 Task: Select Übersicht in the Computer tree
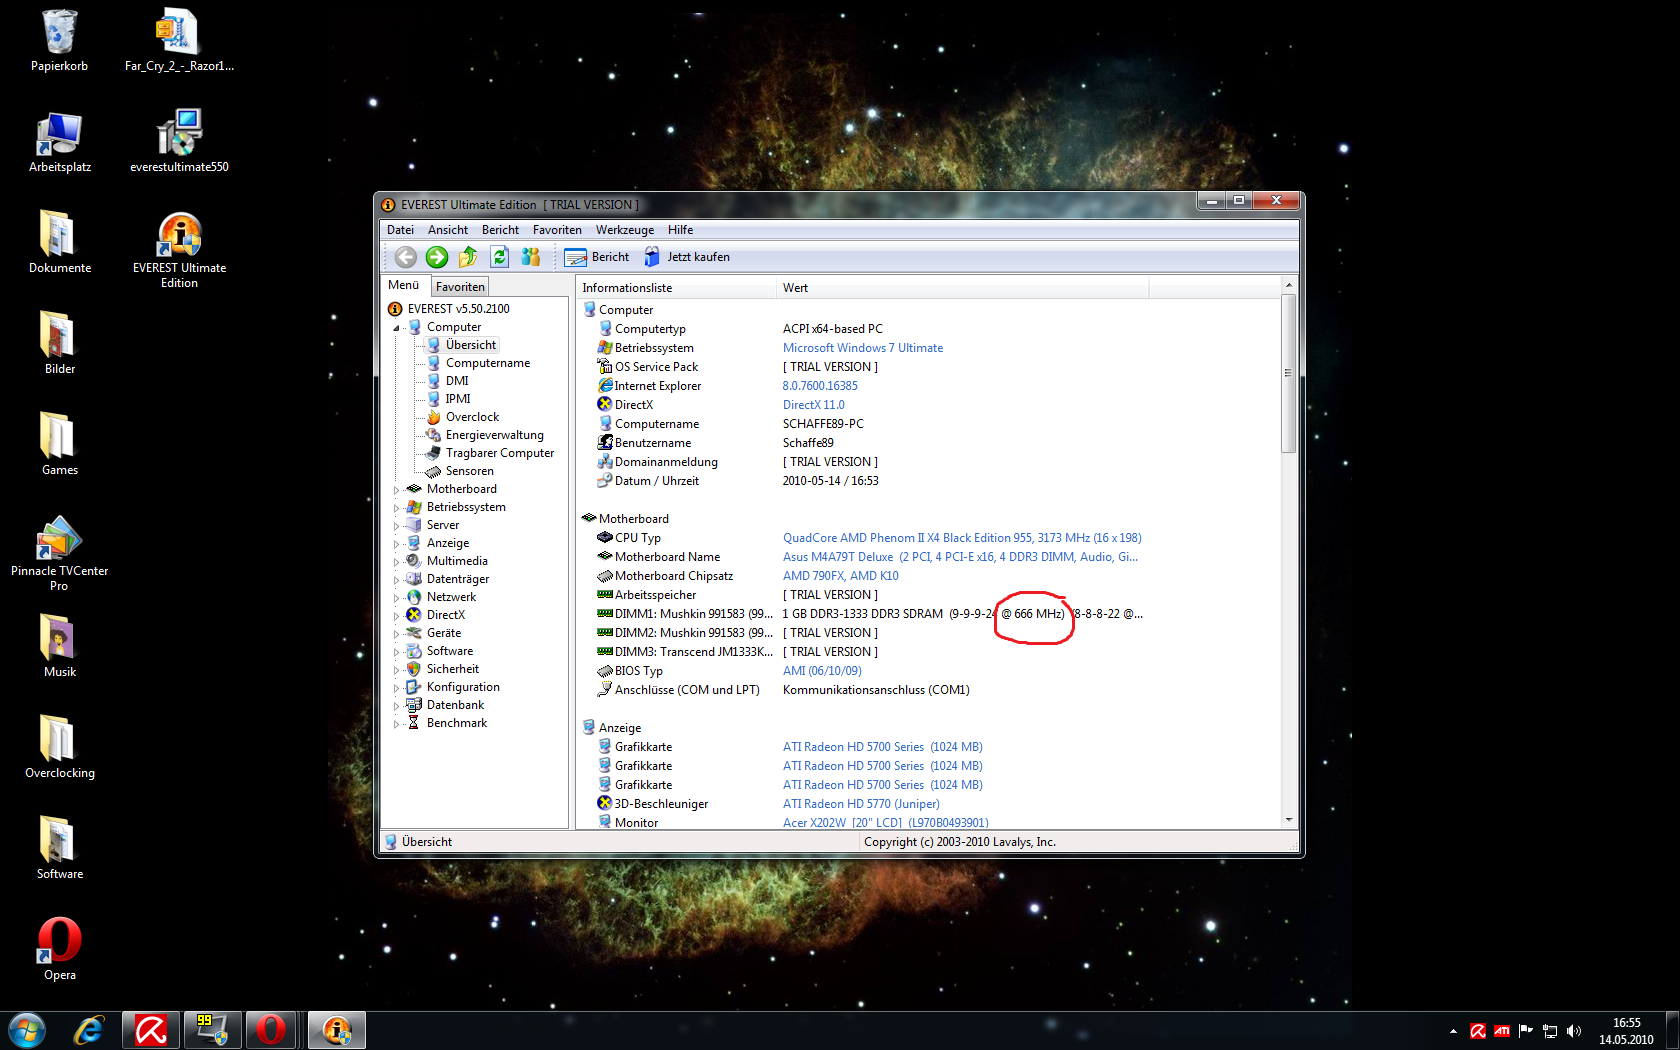point(470,345)
